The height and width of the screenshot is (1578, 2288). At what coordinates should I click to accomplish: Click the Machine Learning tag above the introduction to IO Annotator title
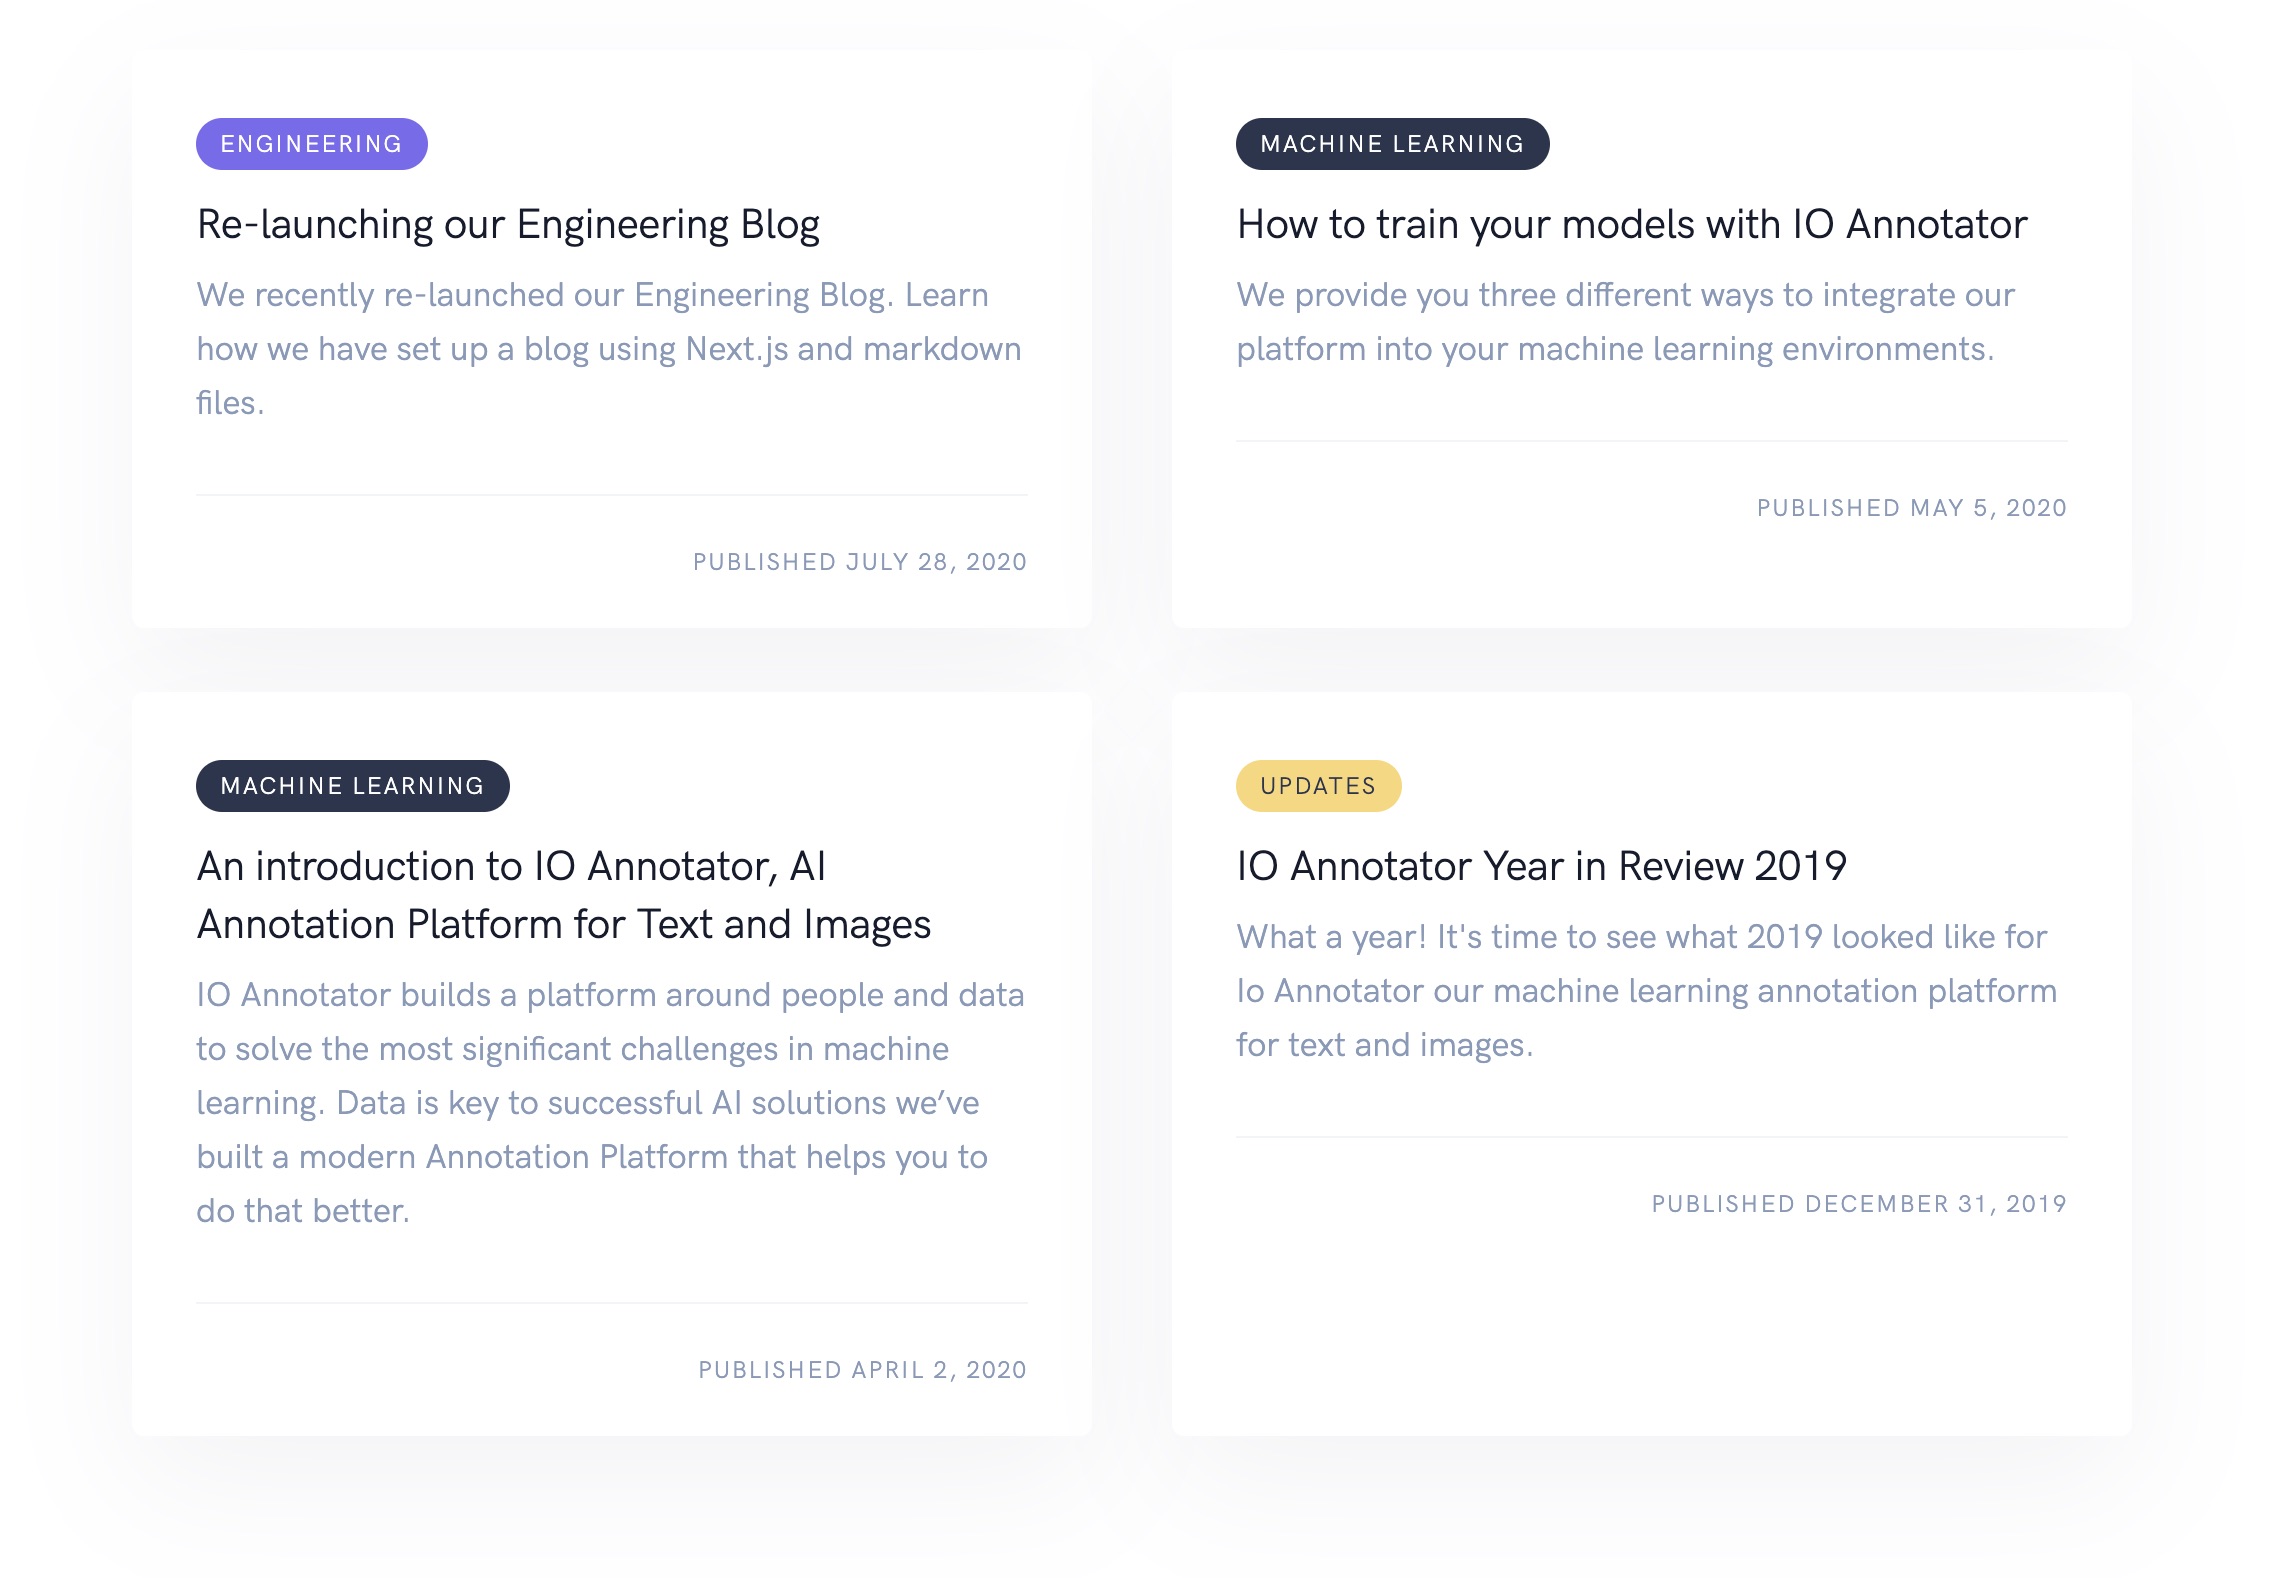(352, 786)
